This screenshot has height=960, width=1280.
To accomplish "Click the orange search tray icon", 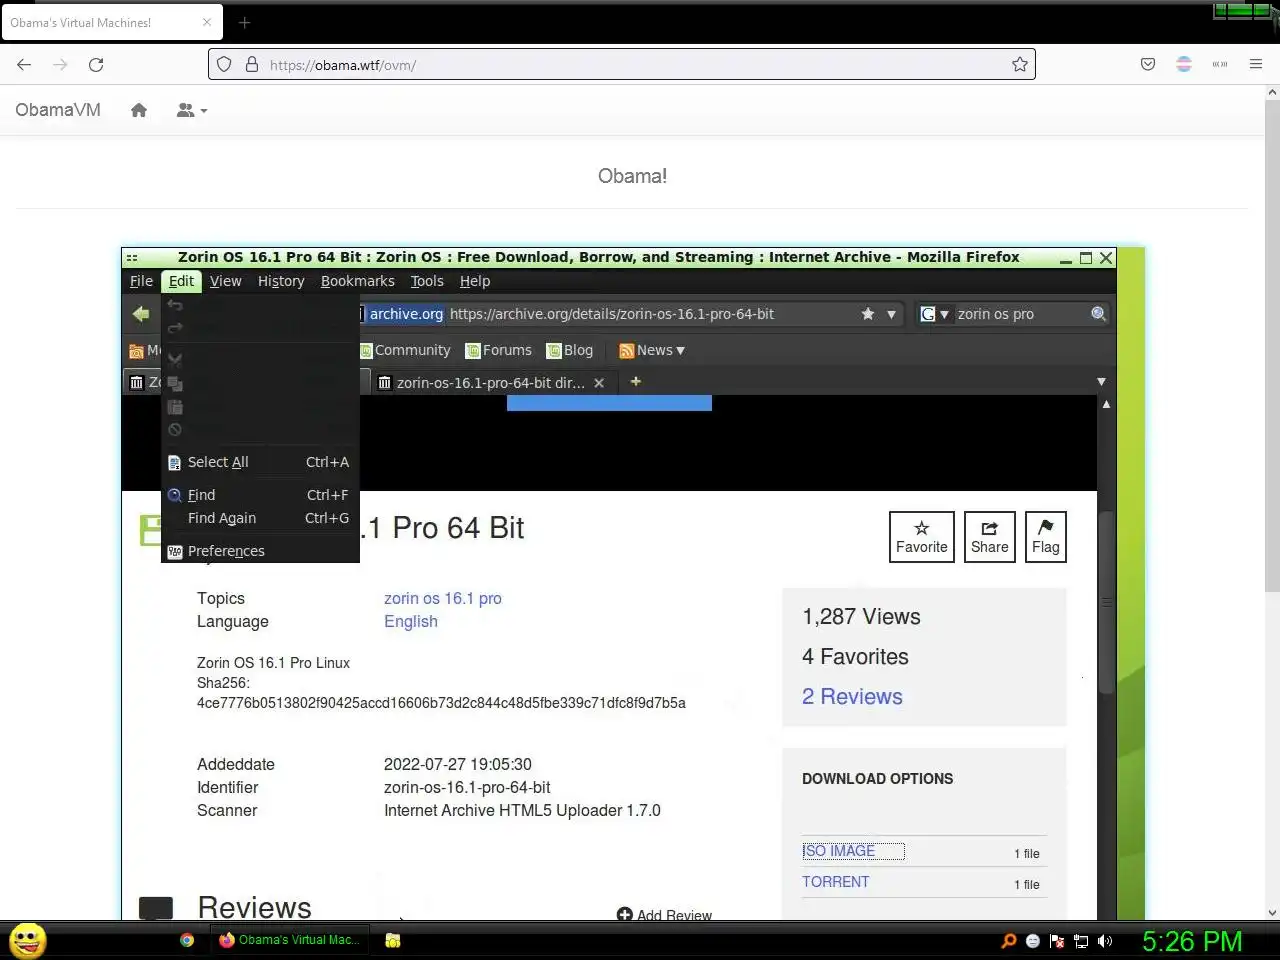I will tap(1009, 940).
